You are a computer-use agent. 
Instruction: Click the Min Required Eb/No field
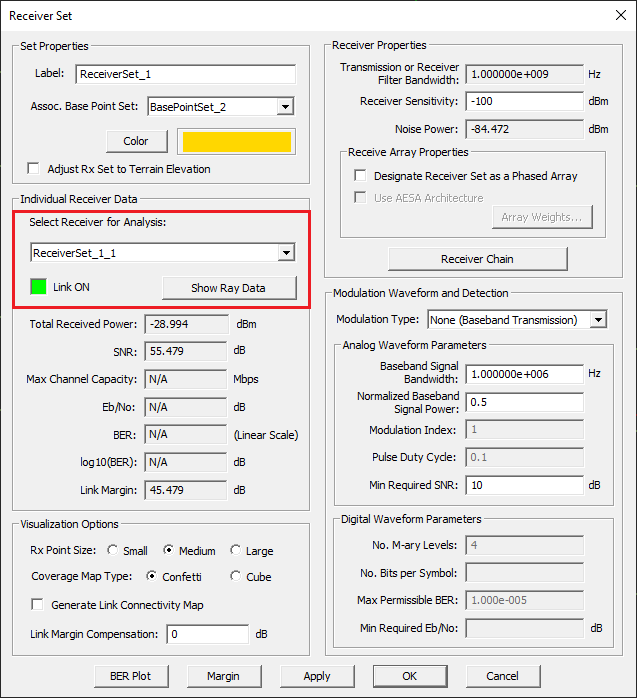pos(524,628)
